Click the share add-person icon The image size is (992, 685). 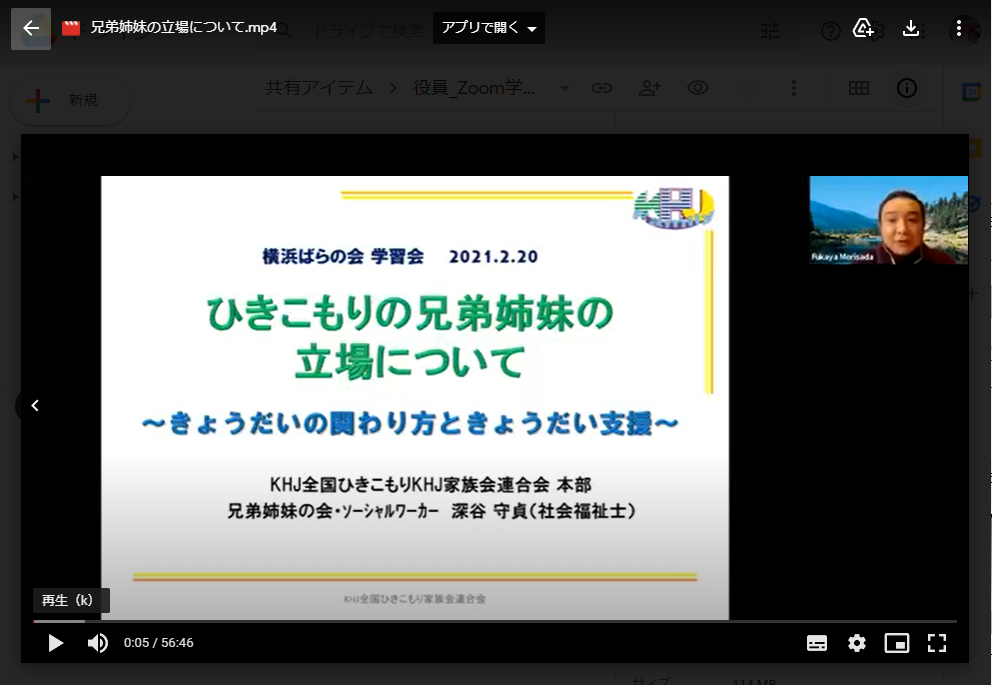click(x=650, y=88)
